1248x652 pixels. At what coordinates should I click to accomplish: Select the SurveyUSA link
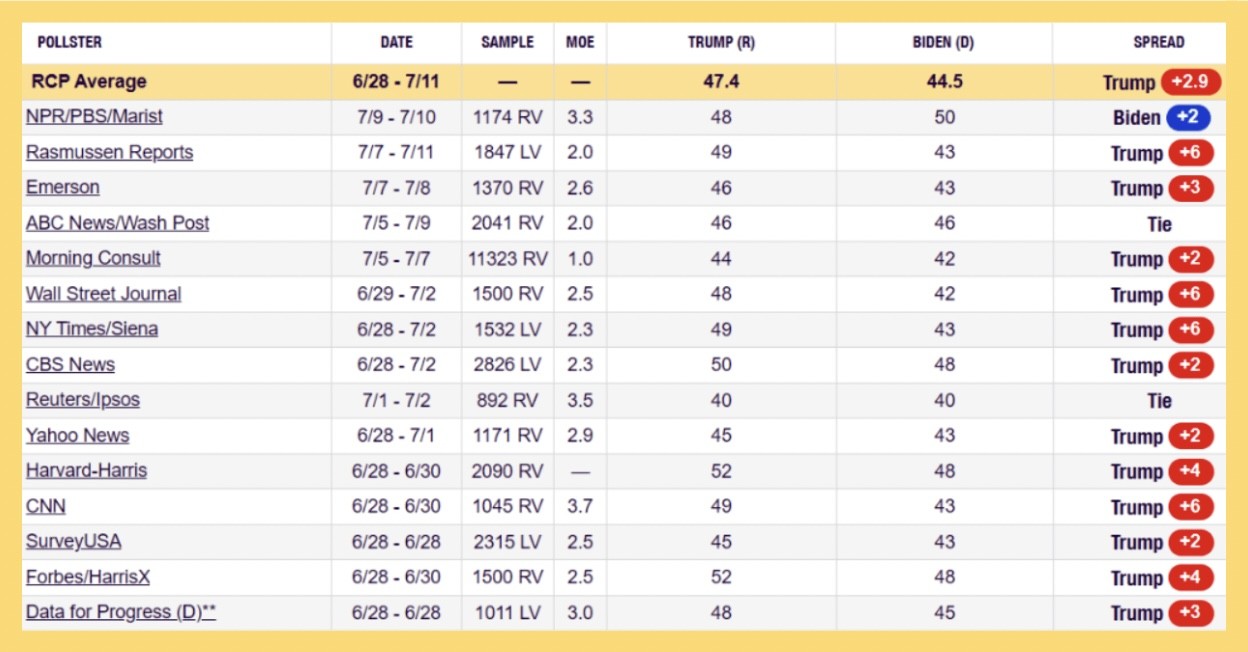pyautogui.click(x=74, y=542)
